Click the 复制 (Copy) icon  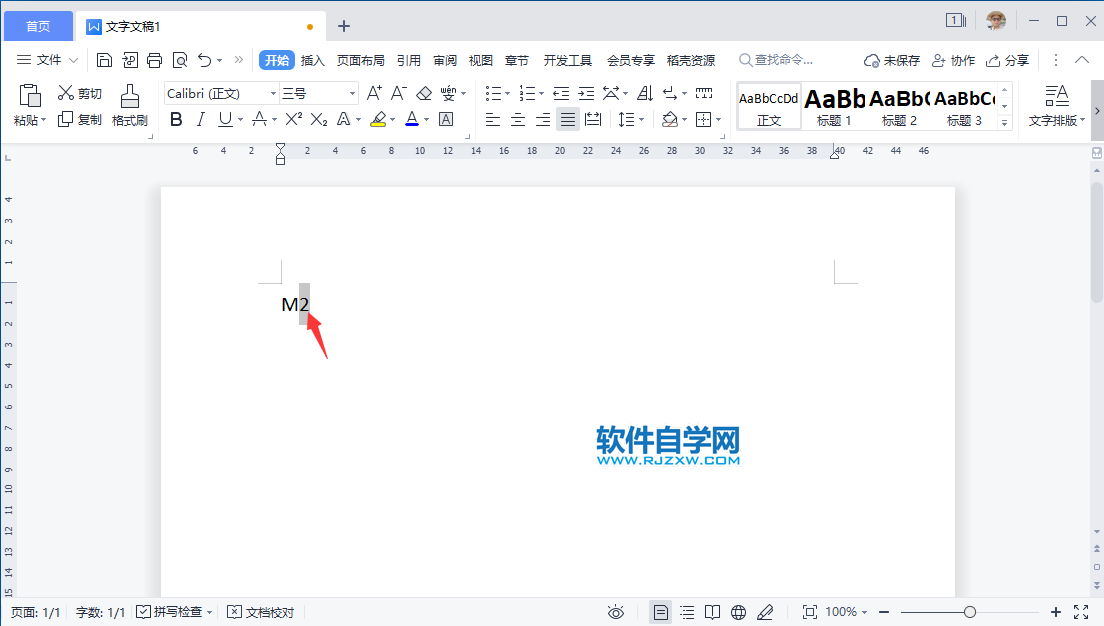[79, 119]
